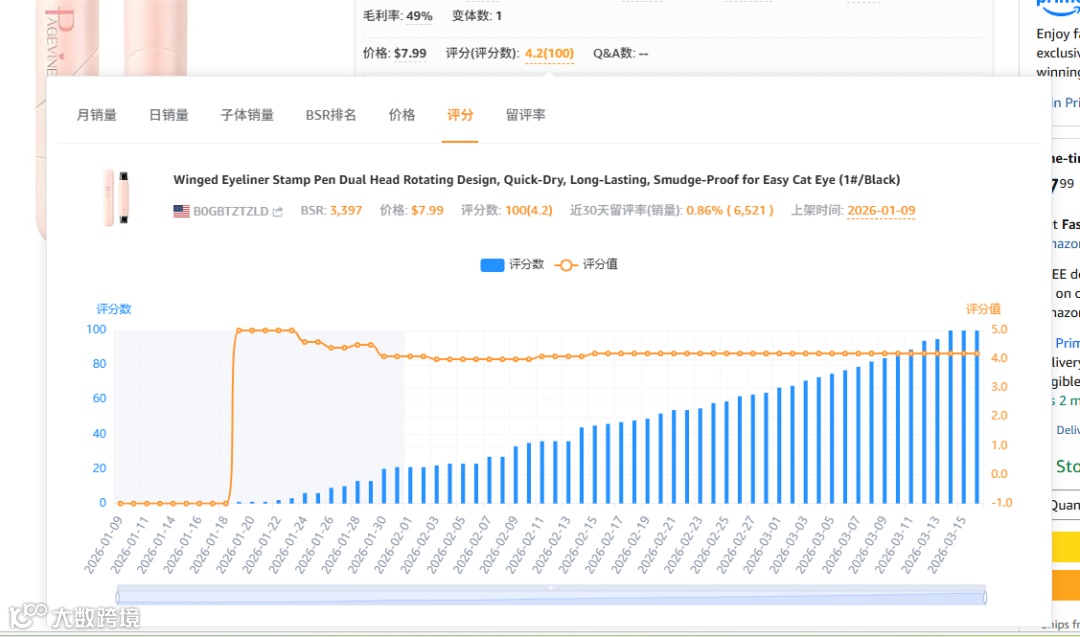Screen dimensions: 1080x637
Task: Toggle the 评分数 legend series
Action: (512, 264)
